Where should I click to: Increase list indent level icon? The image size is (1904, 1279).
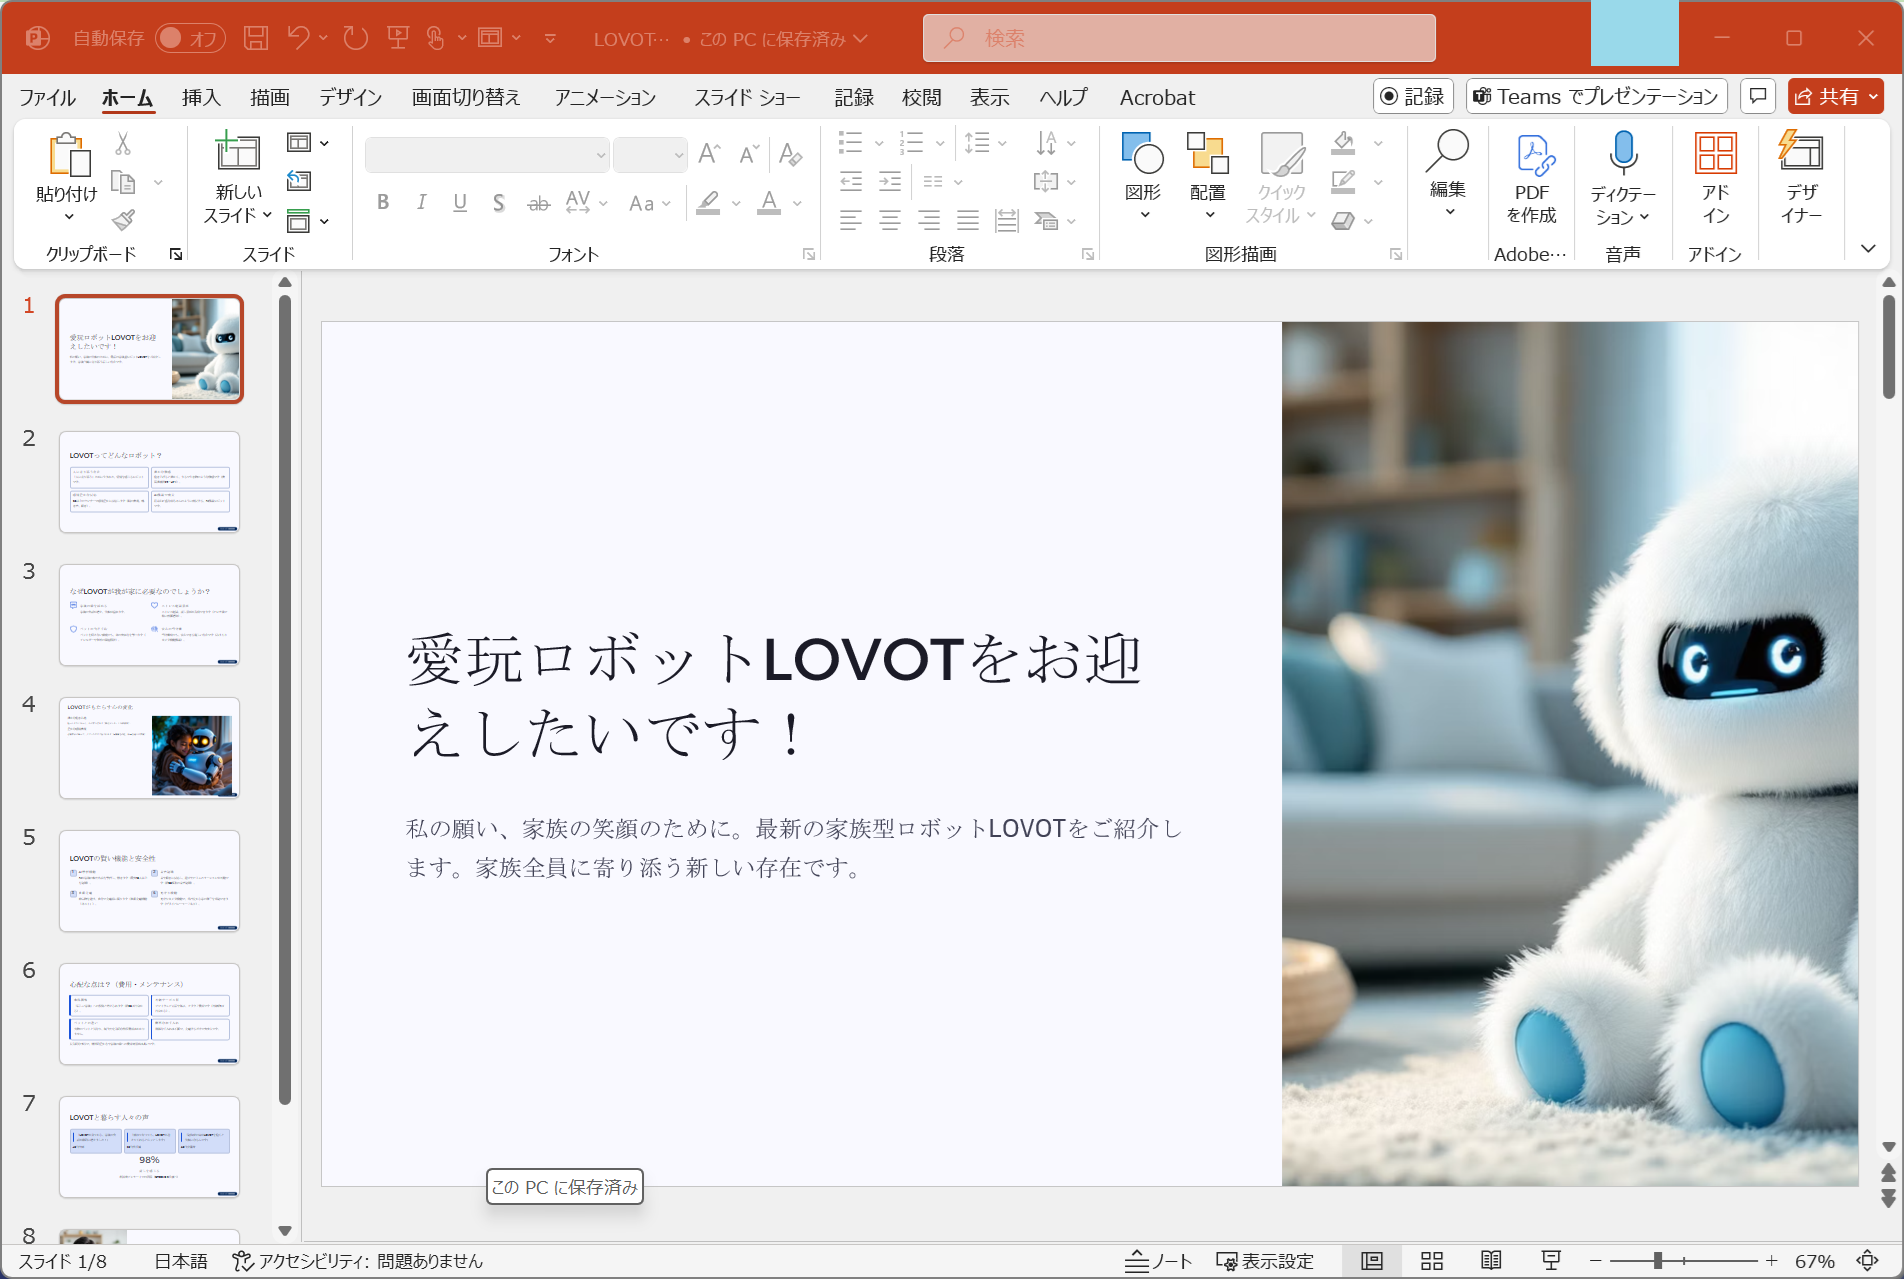click(890, 181)
